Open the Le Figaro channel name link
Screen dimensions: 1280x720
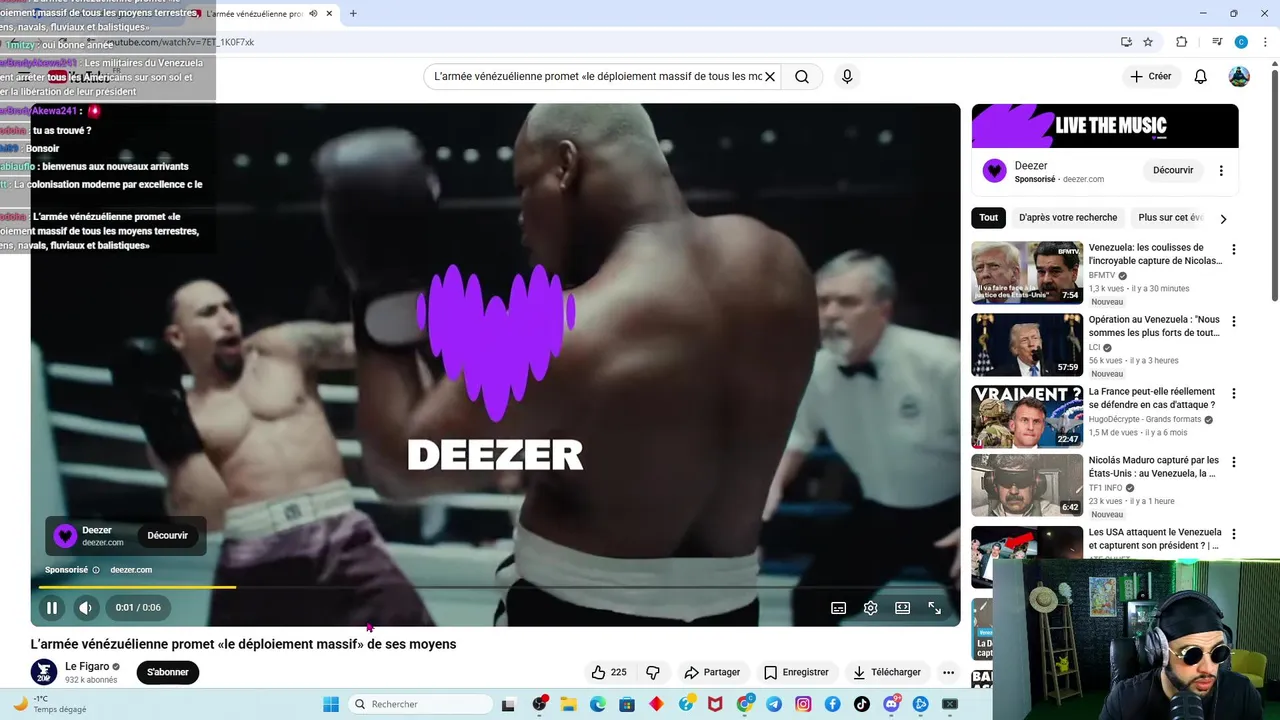87,666
